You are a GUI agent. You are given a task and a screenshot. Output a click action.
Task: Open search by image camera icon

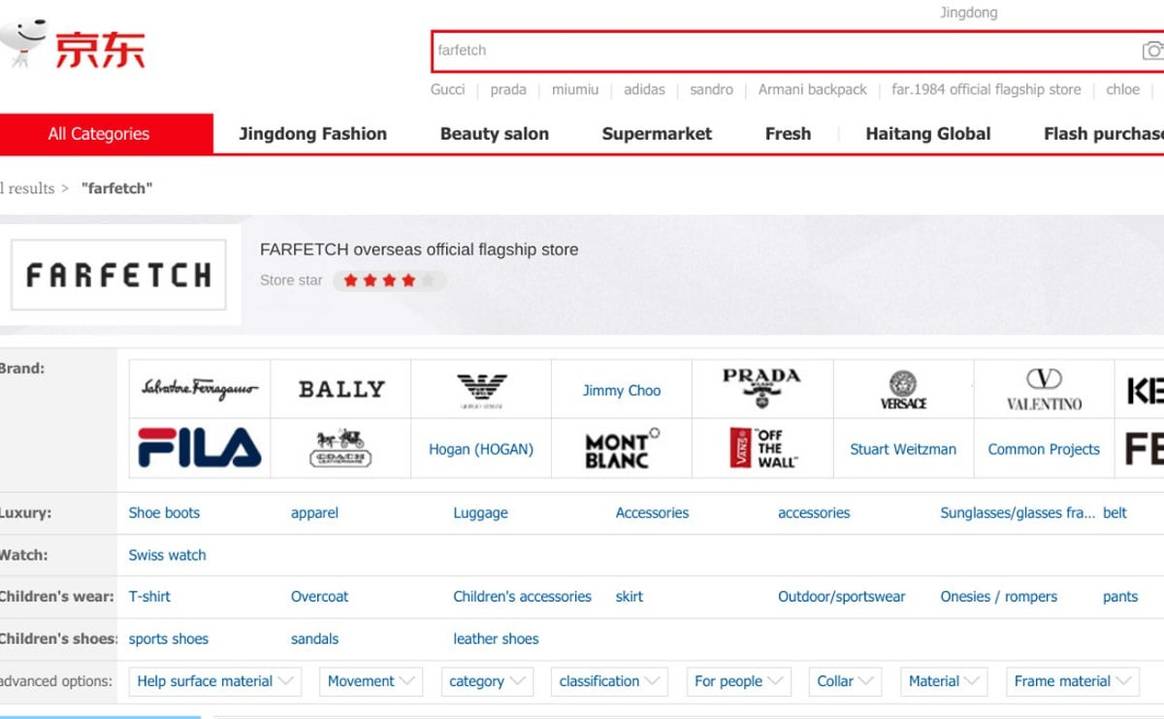coord(1153,51)
